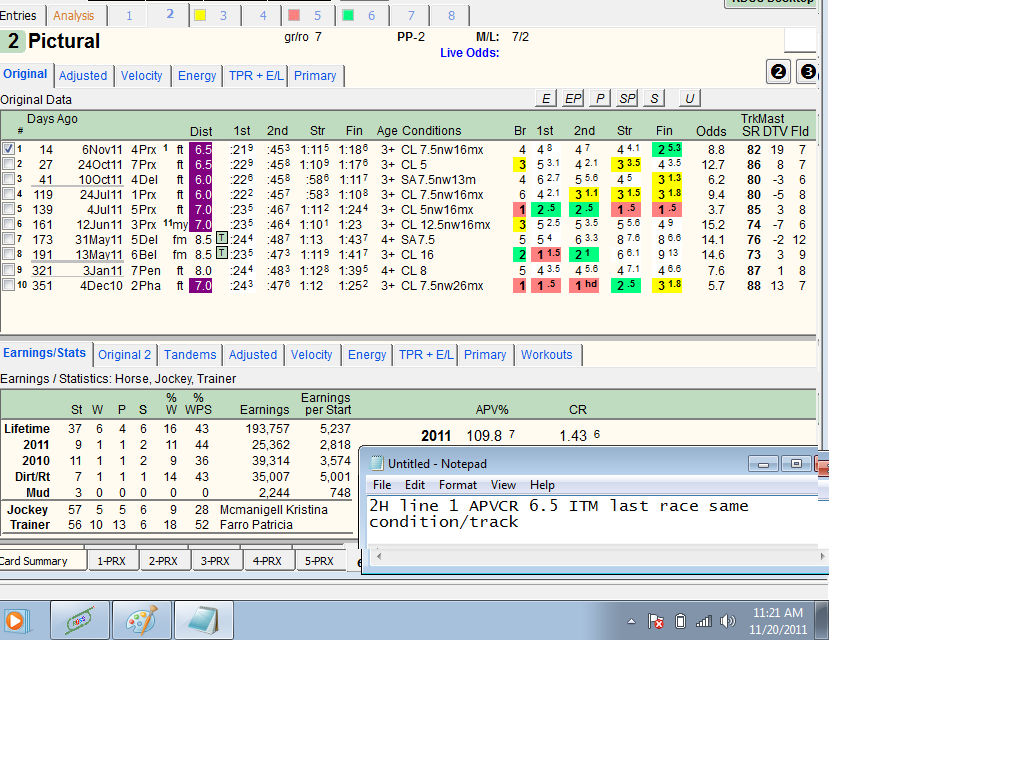Click the SP running style button
Screen dimensions: 1024x768
pos(627,99)
